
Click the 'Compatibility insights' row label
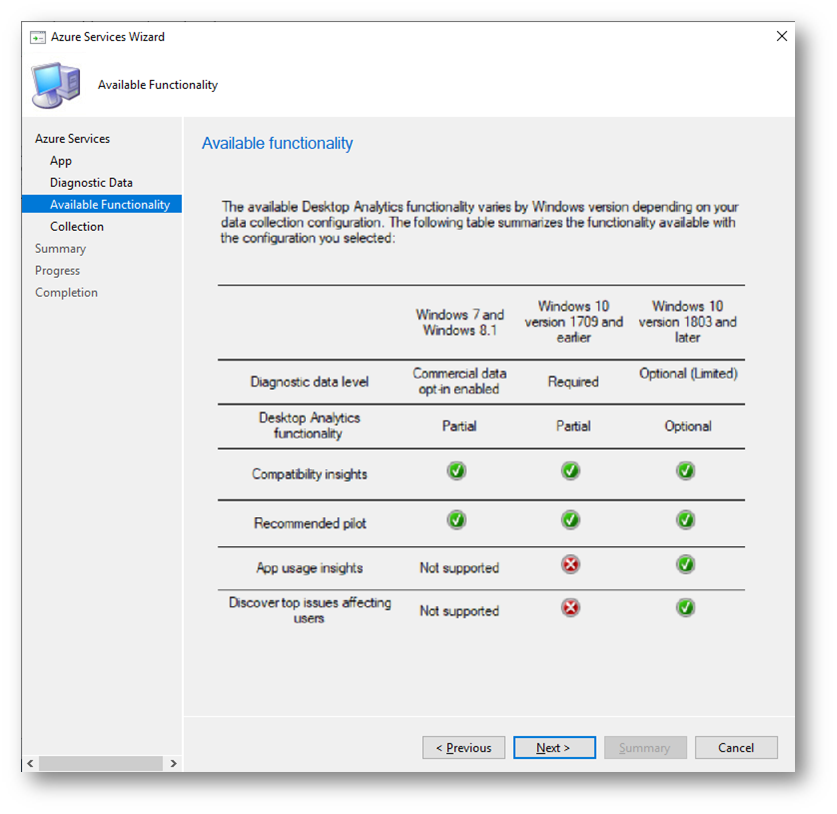(x=309, y=474)
